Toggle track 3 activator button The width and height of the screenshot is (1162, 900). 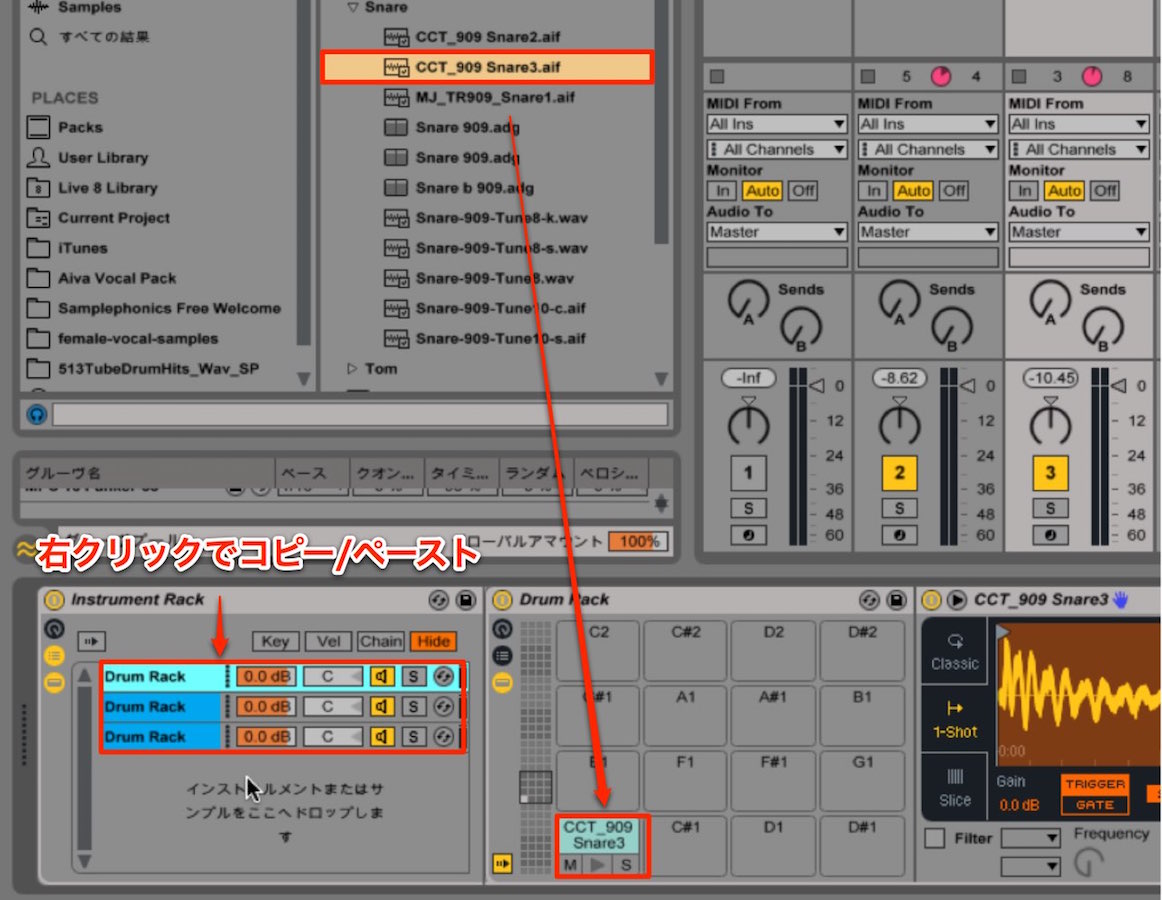tap(1050, 472)
